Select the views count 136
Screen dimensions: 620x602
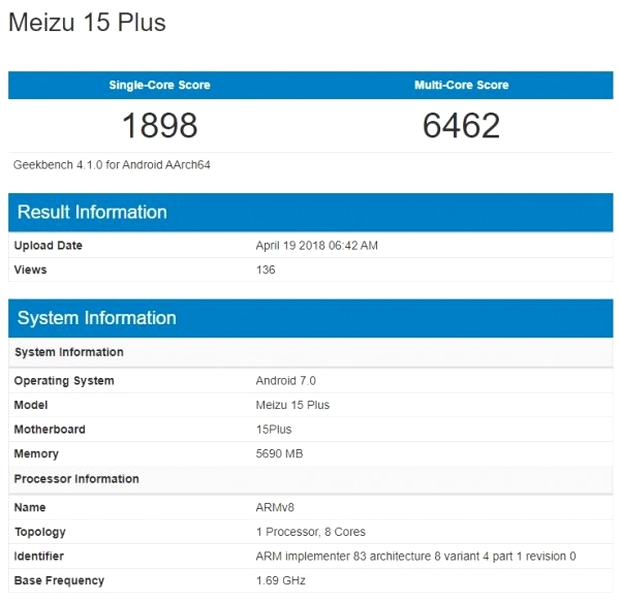265,270
